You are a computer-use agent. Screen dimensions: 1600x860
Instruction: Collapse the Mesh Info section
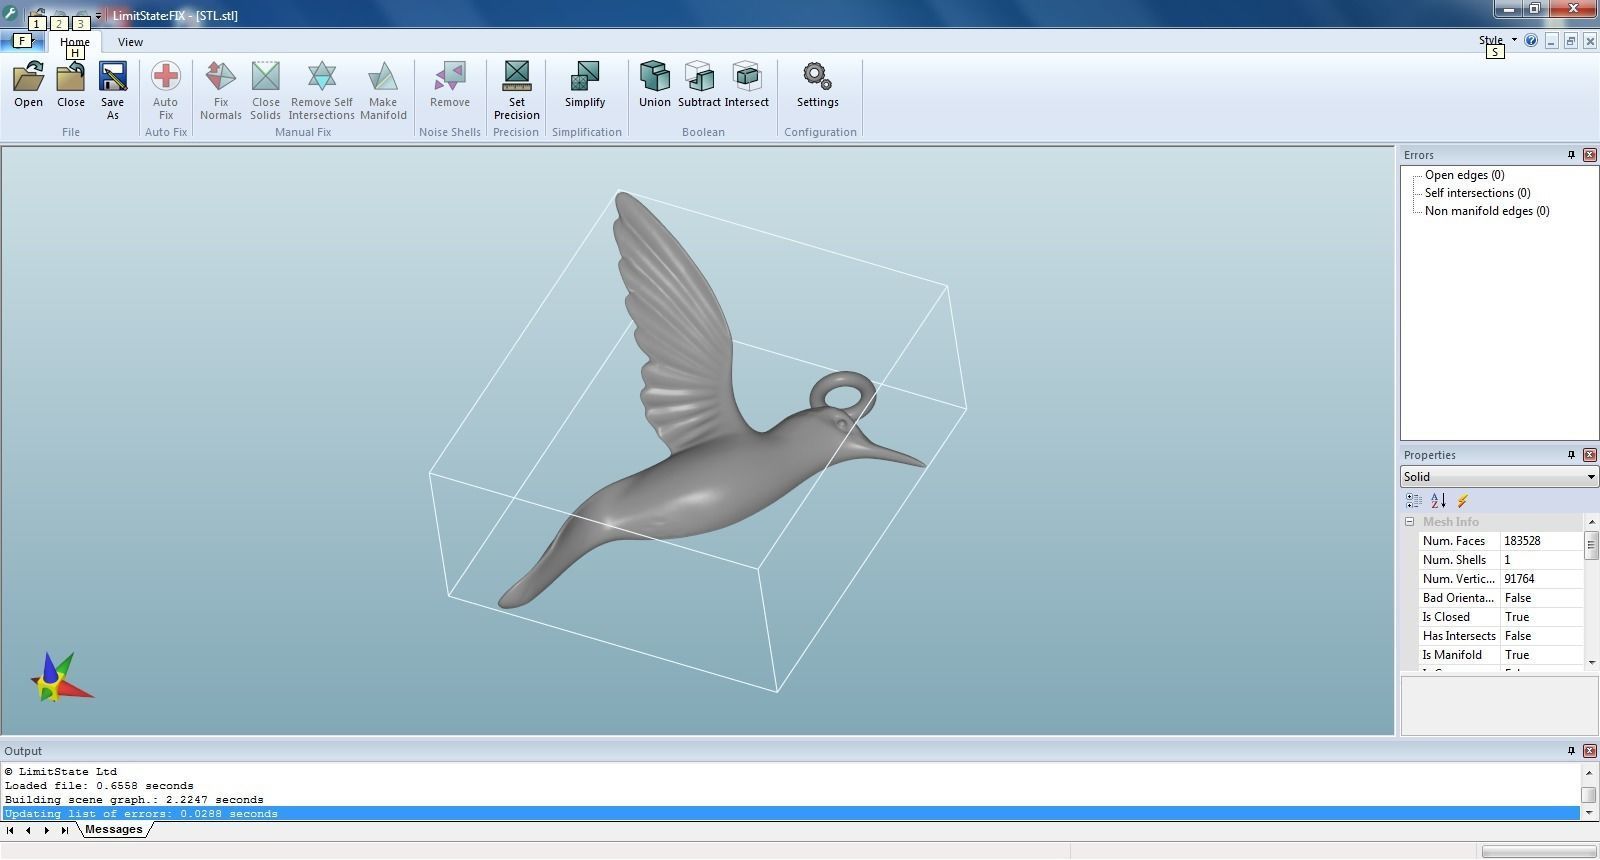tap(1409, 522)
